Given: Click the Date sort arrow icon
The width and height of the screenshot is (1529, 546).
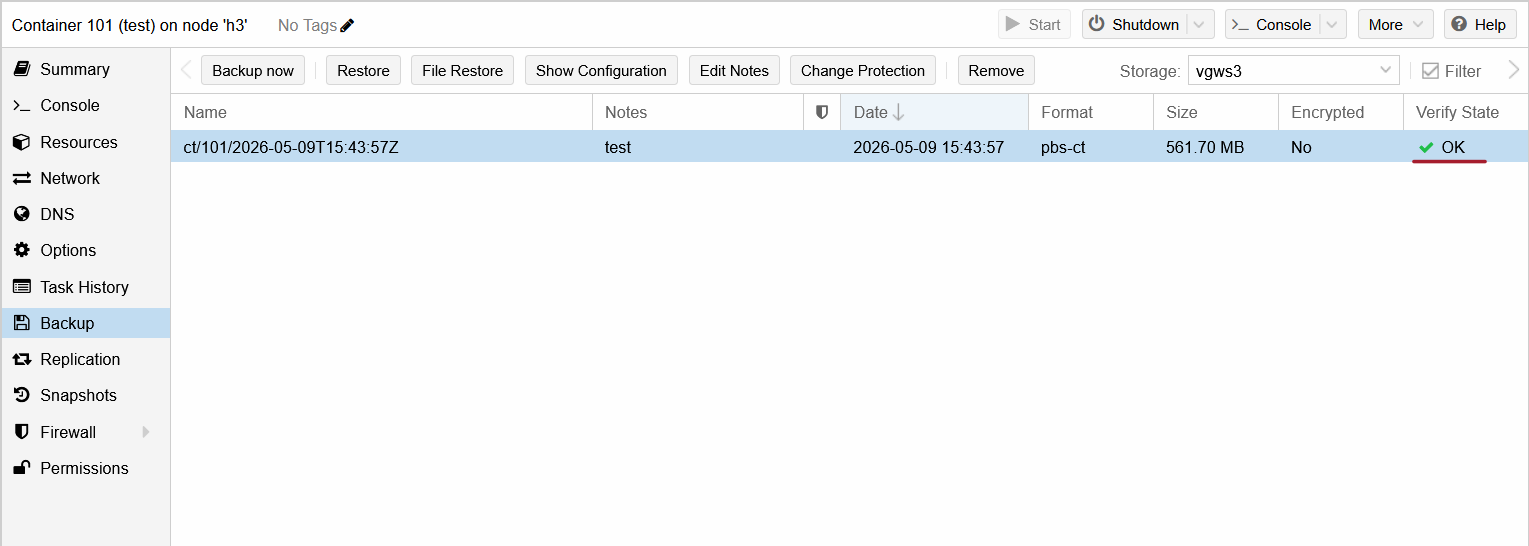Looking at the screenshot, I should pyautogui.click(x=898, y=112).
